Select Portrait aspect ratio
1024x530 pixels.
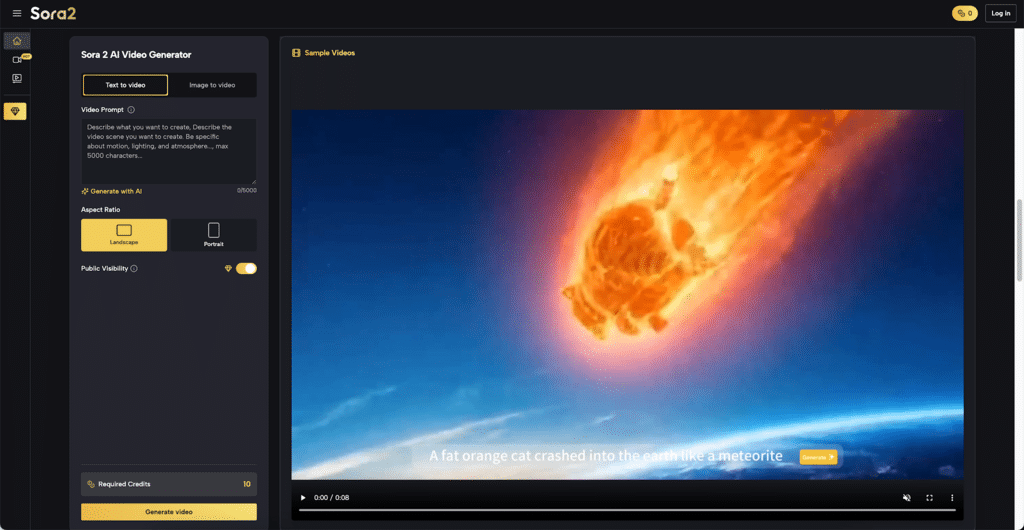point(213,235)
